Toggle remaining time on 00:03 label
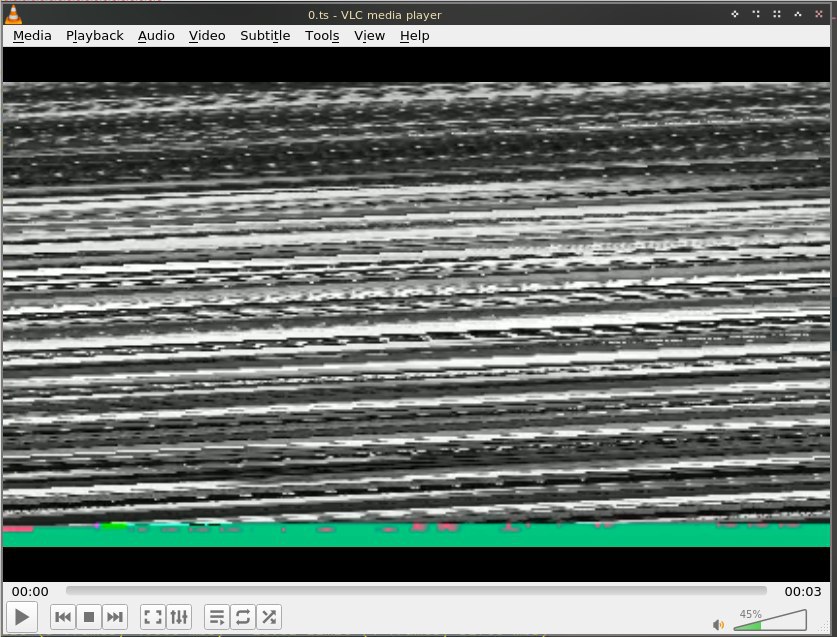The width and height of the screenshot is (837, 637). pos(802,592)
